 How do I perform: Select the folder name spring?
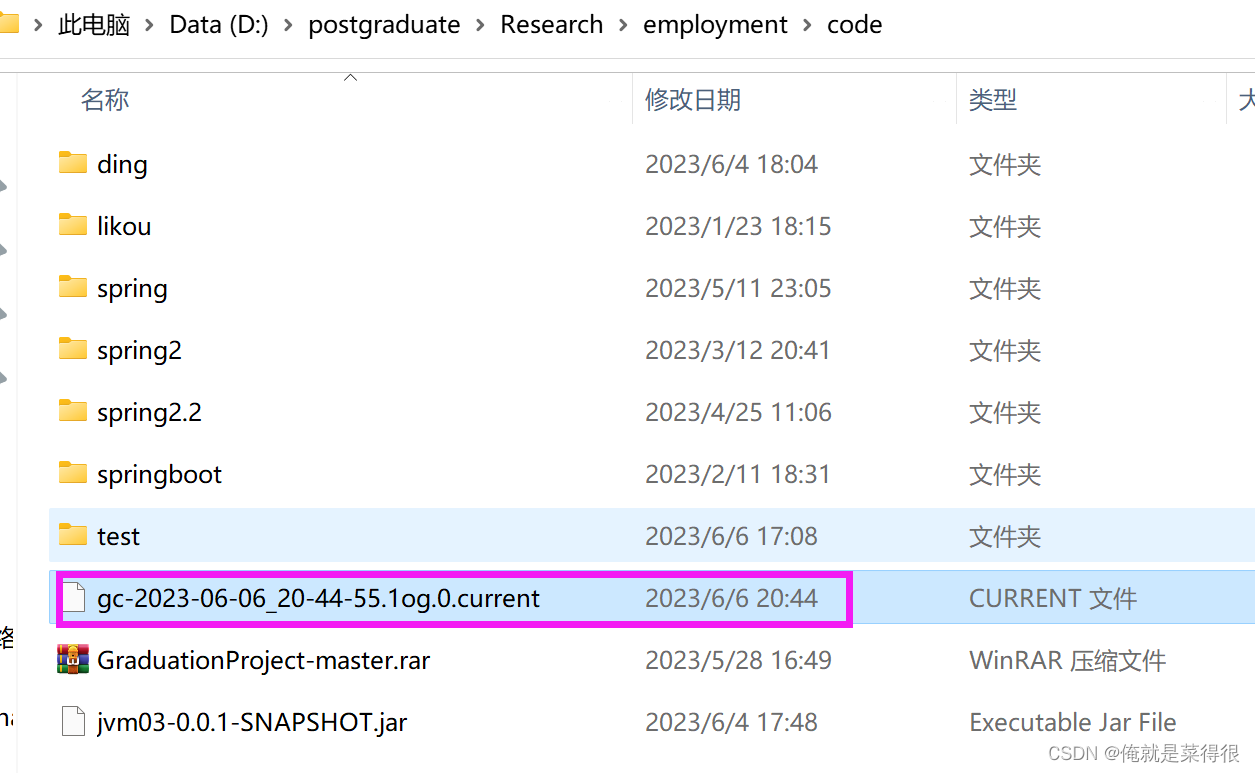(132, 289)
